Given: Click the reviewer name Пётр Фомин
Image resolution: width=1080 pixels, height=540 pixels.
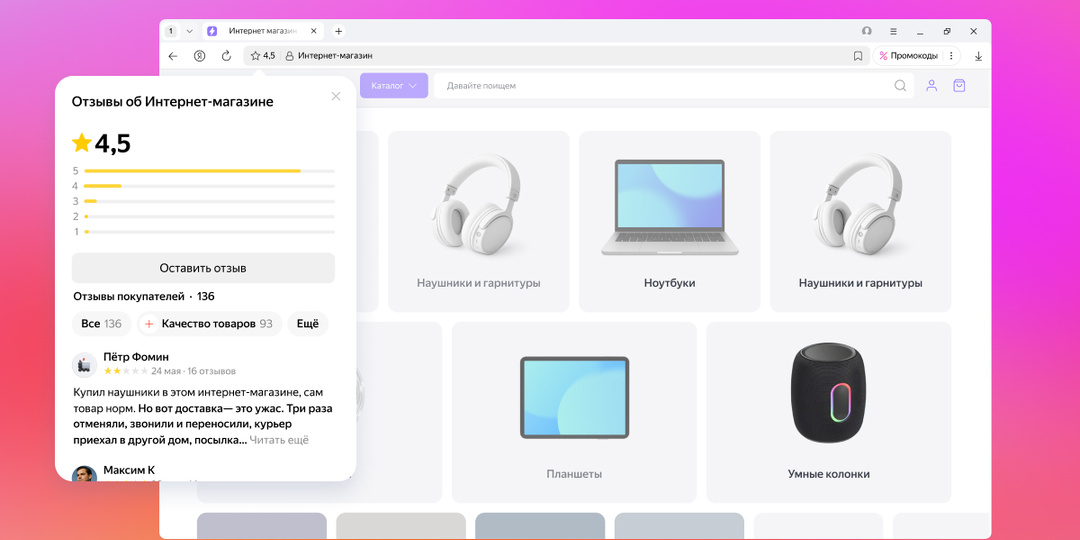Looking at the screenshot, I should click(x=136, y=357).
